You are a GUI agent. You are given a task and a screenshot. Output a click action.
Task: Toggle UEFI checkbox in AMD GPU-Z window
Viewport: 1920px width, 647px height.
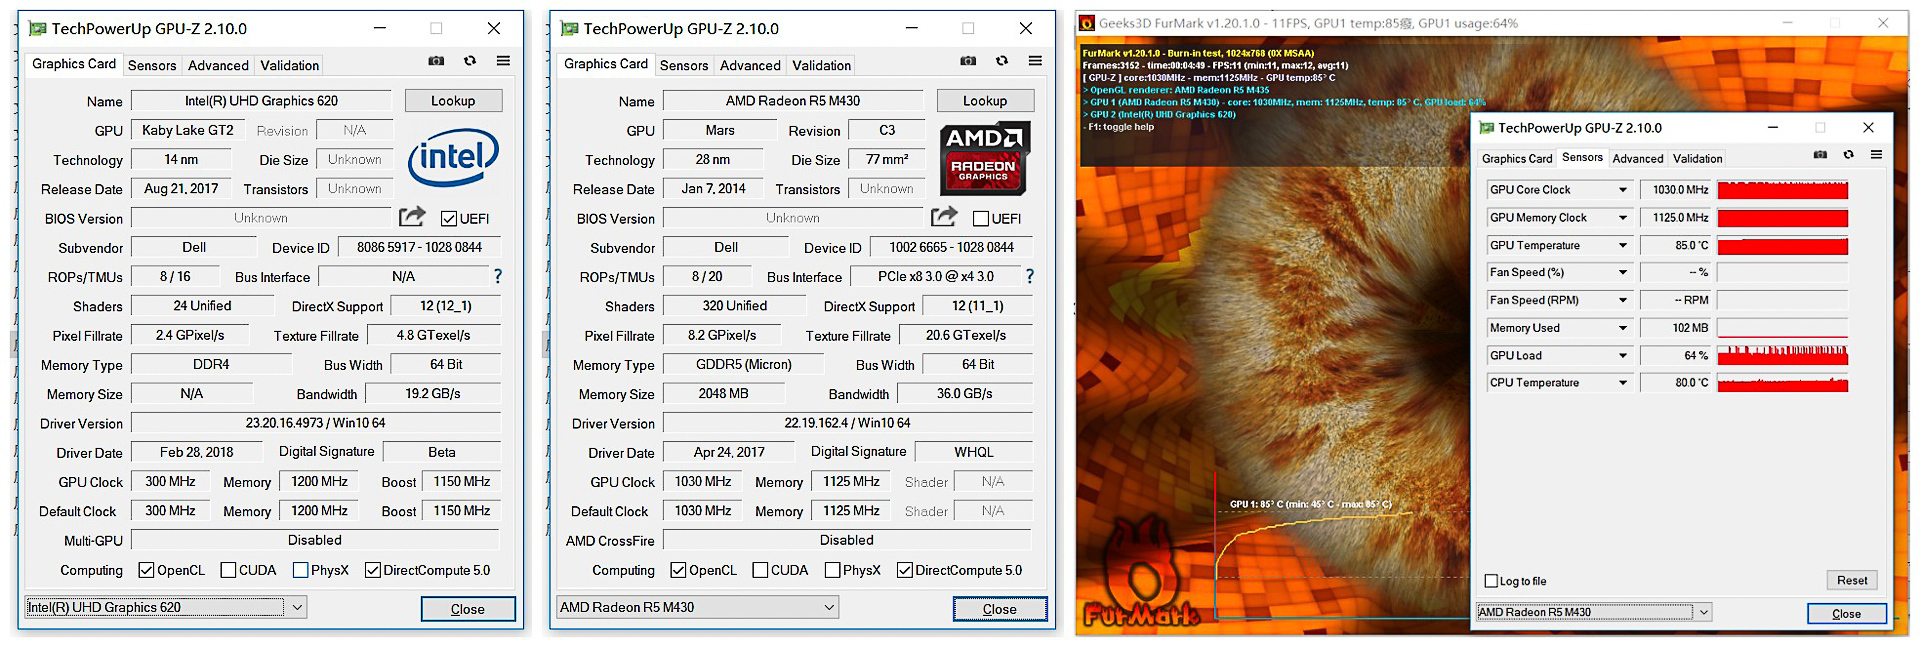981,219
